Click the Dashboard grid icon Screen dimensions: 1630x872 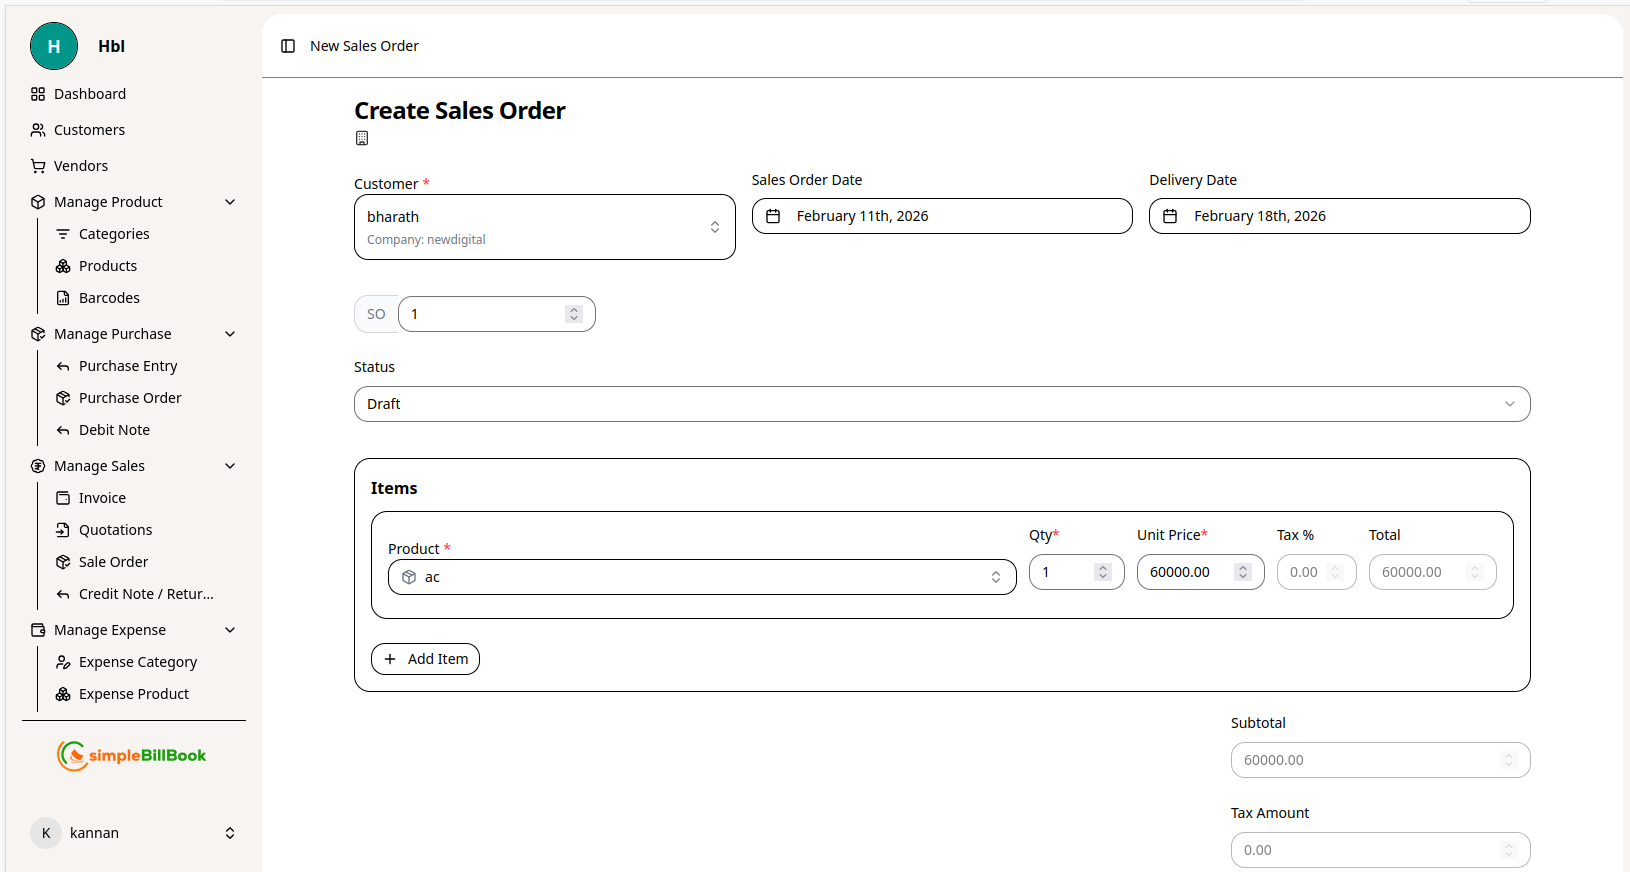[x=38, y=94]
